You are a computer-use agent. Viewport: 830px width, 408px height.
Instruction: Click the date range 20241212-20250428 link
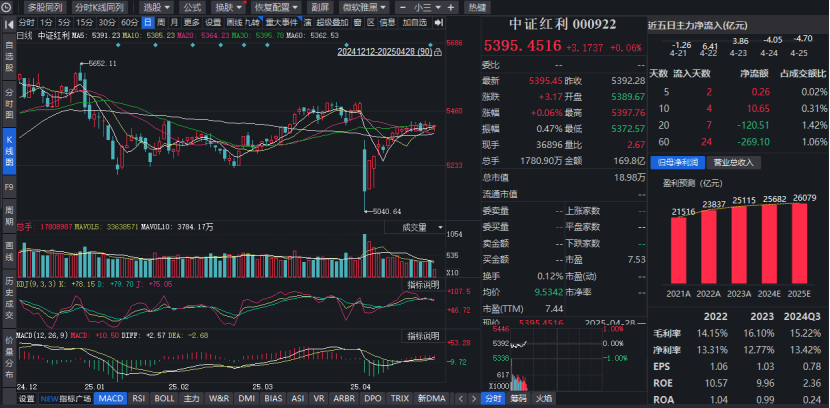tap(384, 52)
